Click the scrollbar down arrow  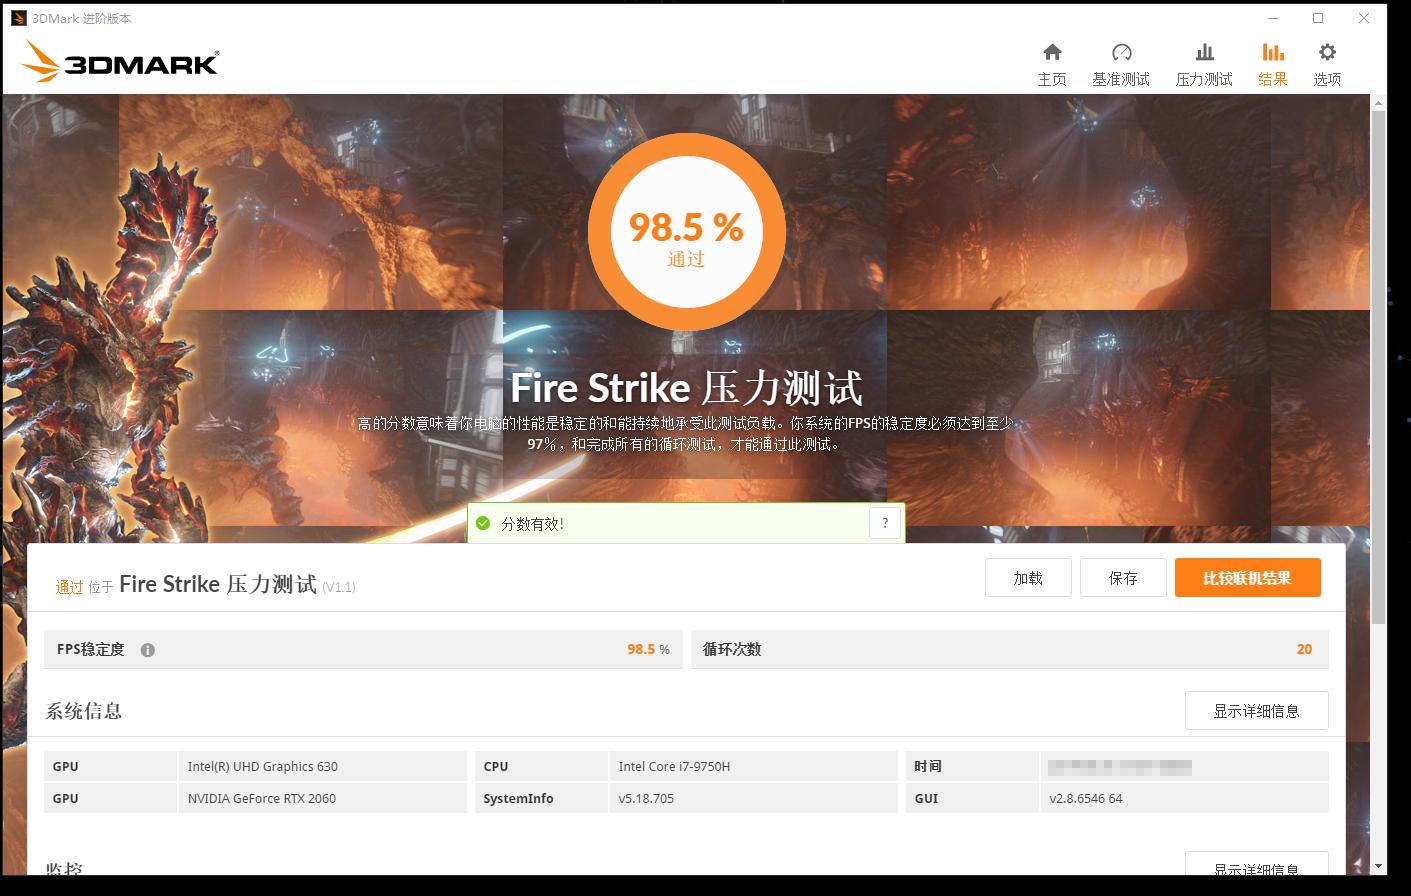(x=1379, y=866)
